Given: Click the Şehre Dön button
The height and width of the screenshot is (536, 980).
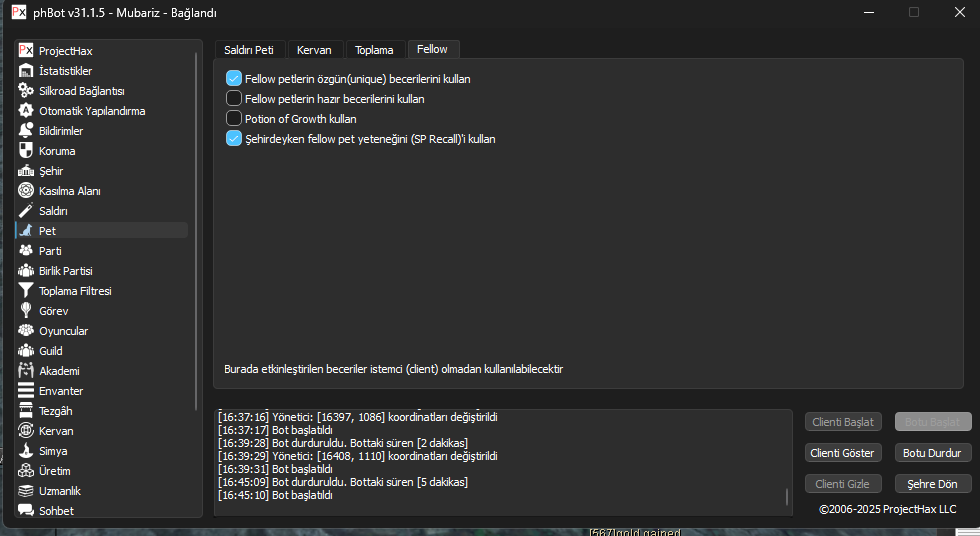Looking at the screenshot, I should coord(932,484).
